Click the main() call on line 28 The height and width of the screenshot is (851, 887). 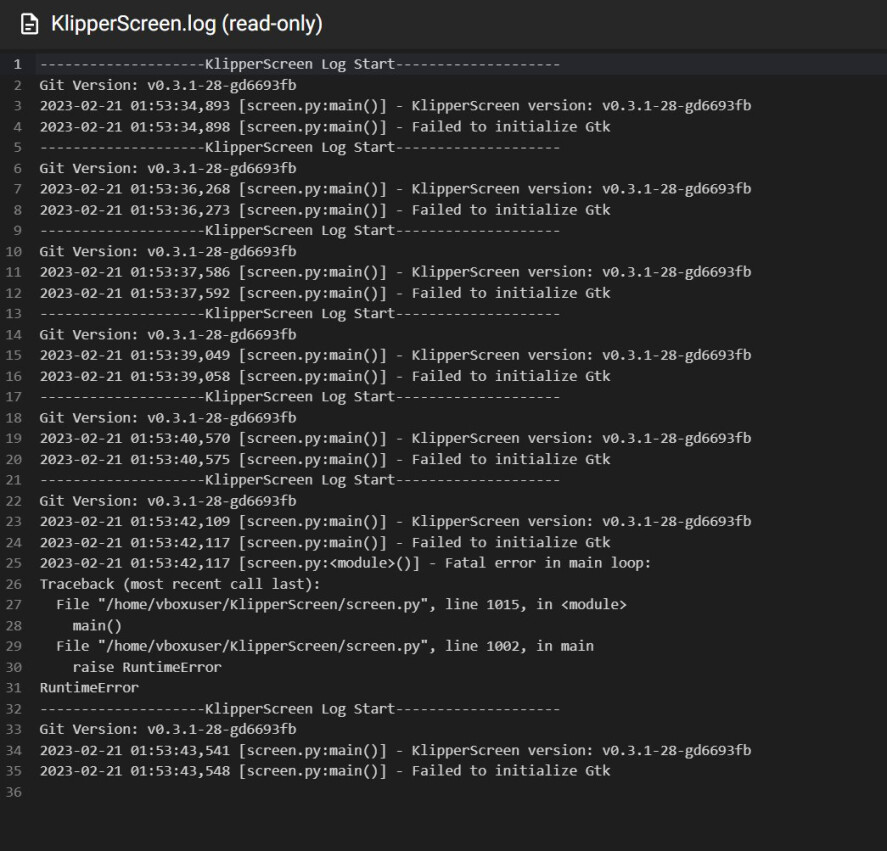[x=97, y=626]
